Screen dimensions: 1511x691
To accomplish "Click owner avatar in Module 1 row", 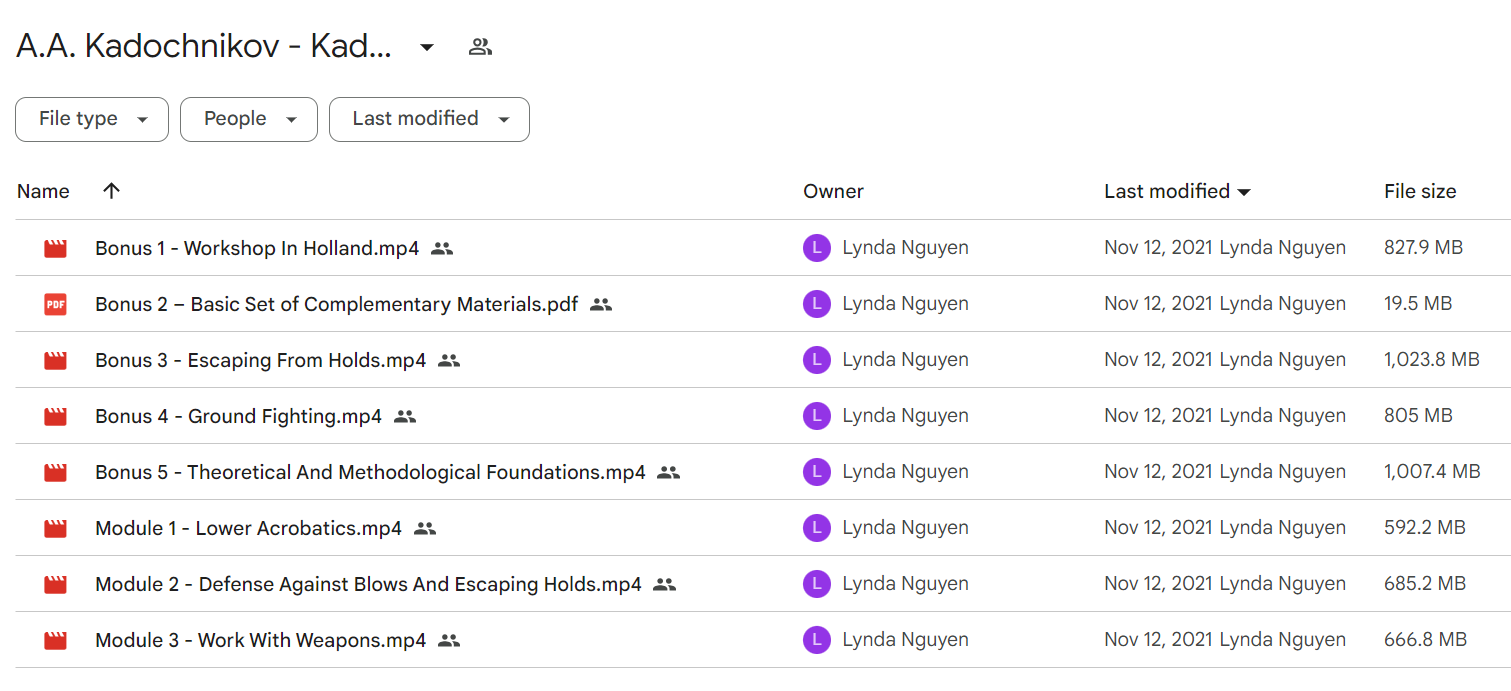I will (x=817, y=528).
